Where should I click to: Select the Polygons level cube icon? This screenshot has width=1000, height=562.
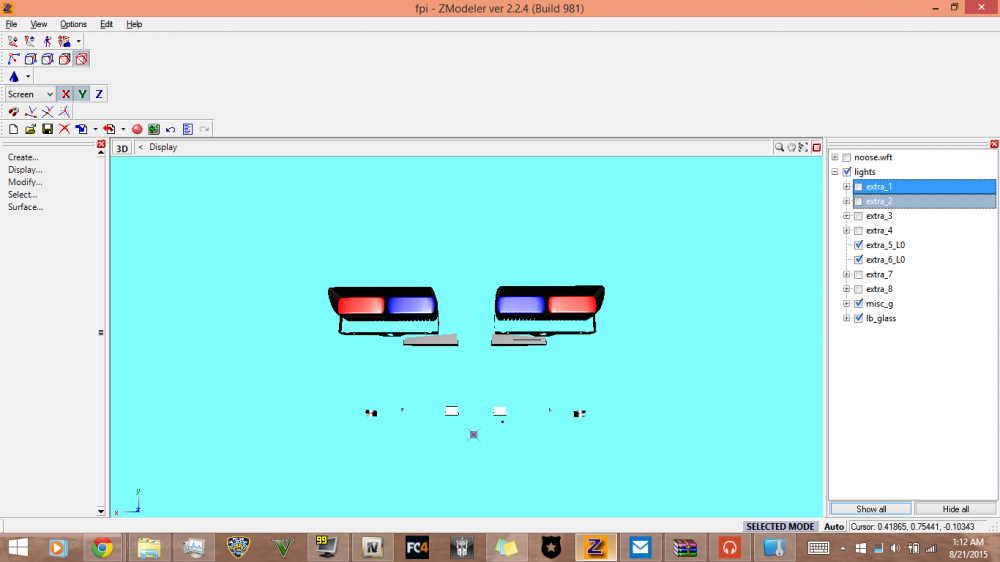[x=47, y=59]
